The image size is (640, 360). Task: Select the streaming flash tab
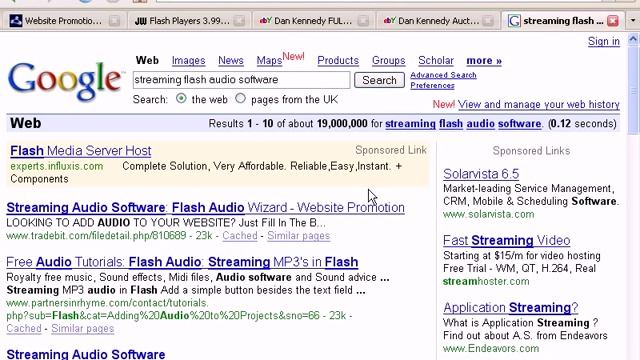pyautogui.click(x=562, y=21)
